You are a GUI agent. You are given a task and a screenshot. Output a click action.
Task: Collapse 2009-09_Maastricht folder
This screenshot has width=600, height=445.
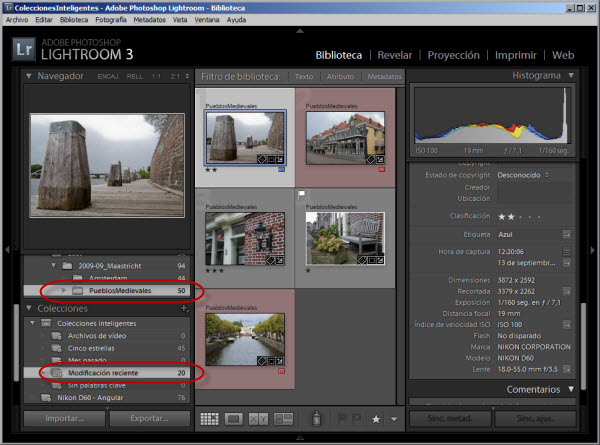click(54, 265)
